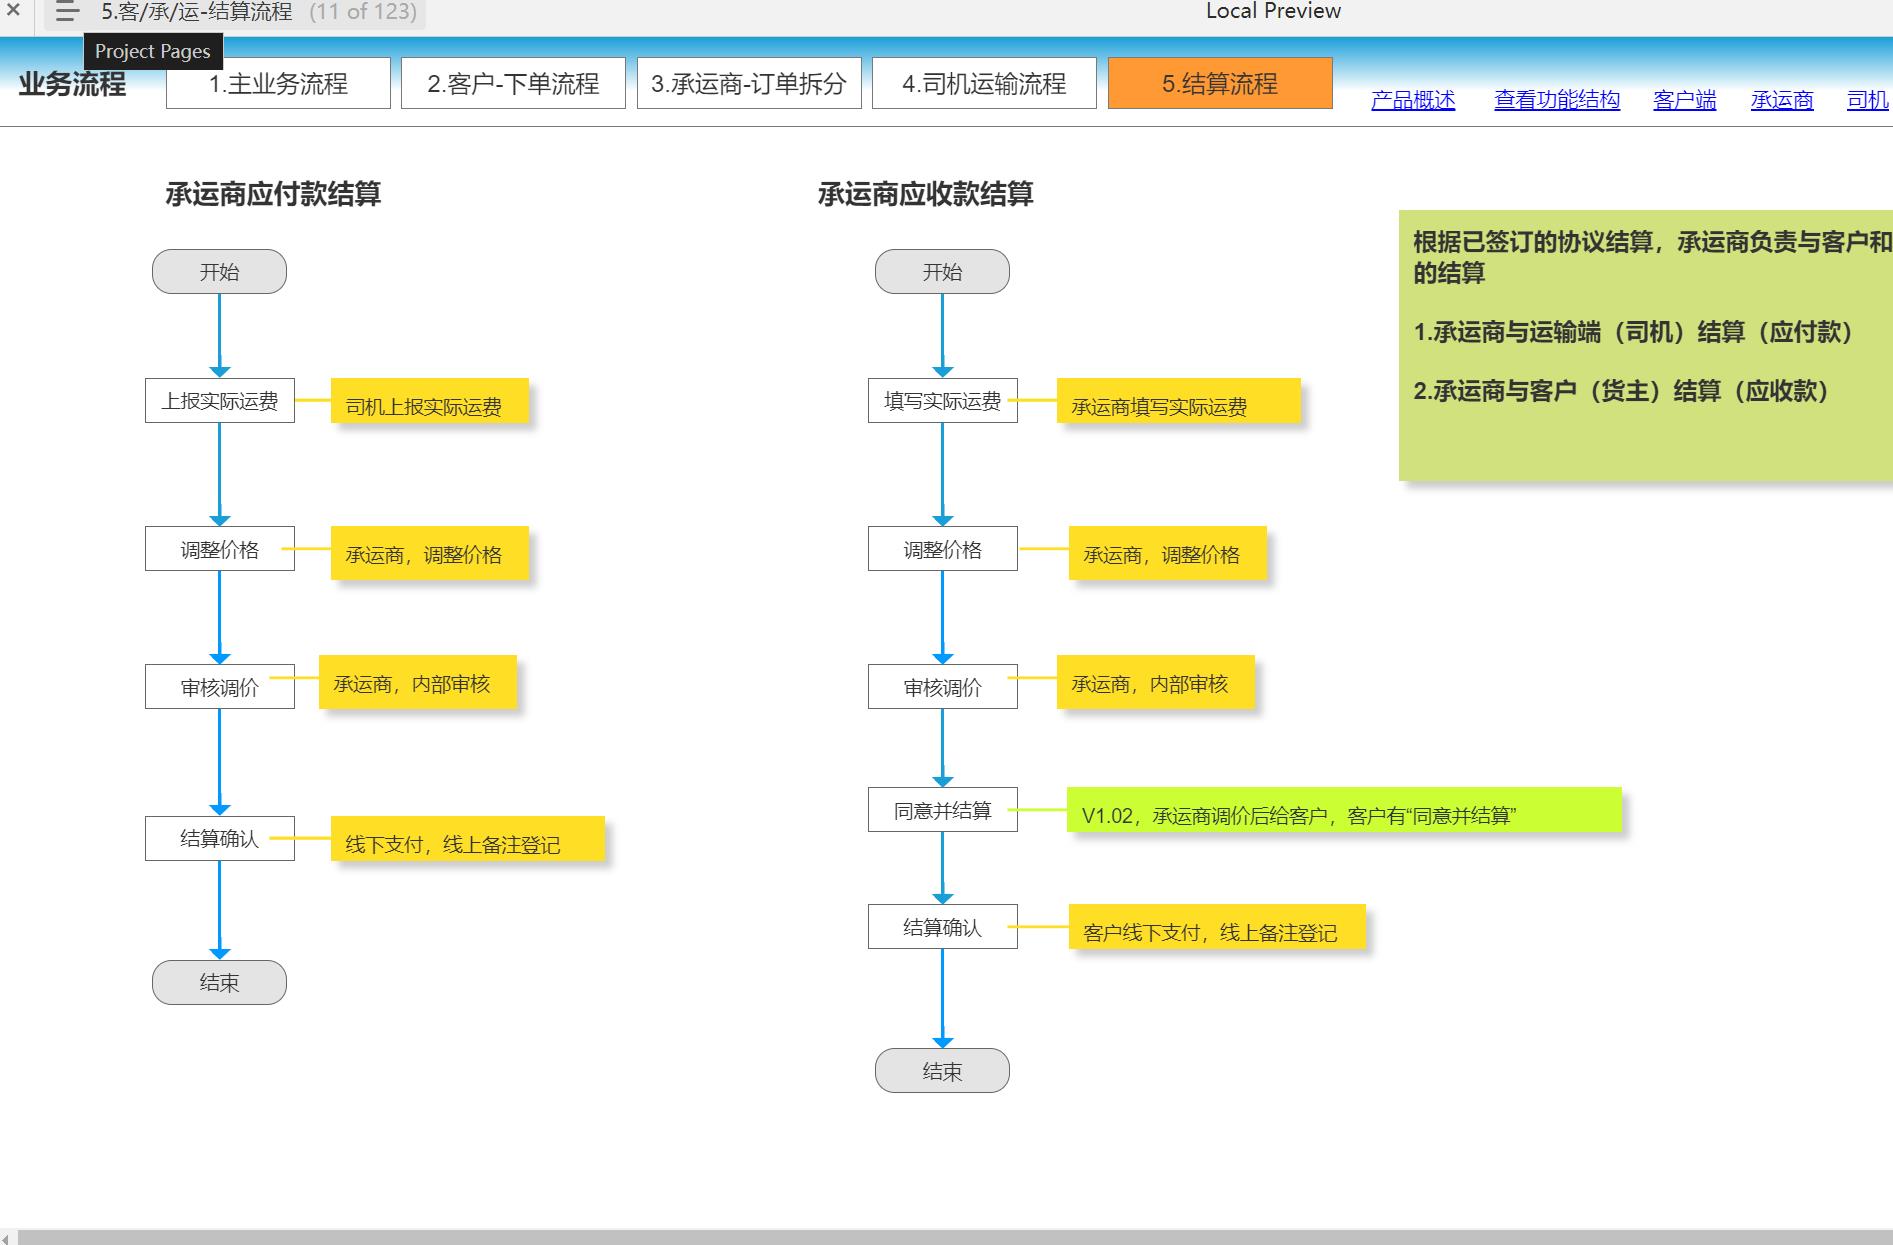Click page title 5.客/承/运-结算流程
1893x1245 pixels.
click(x=196, y=12)
